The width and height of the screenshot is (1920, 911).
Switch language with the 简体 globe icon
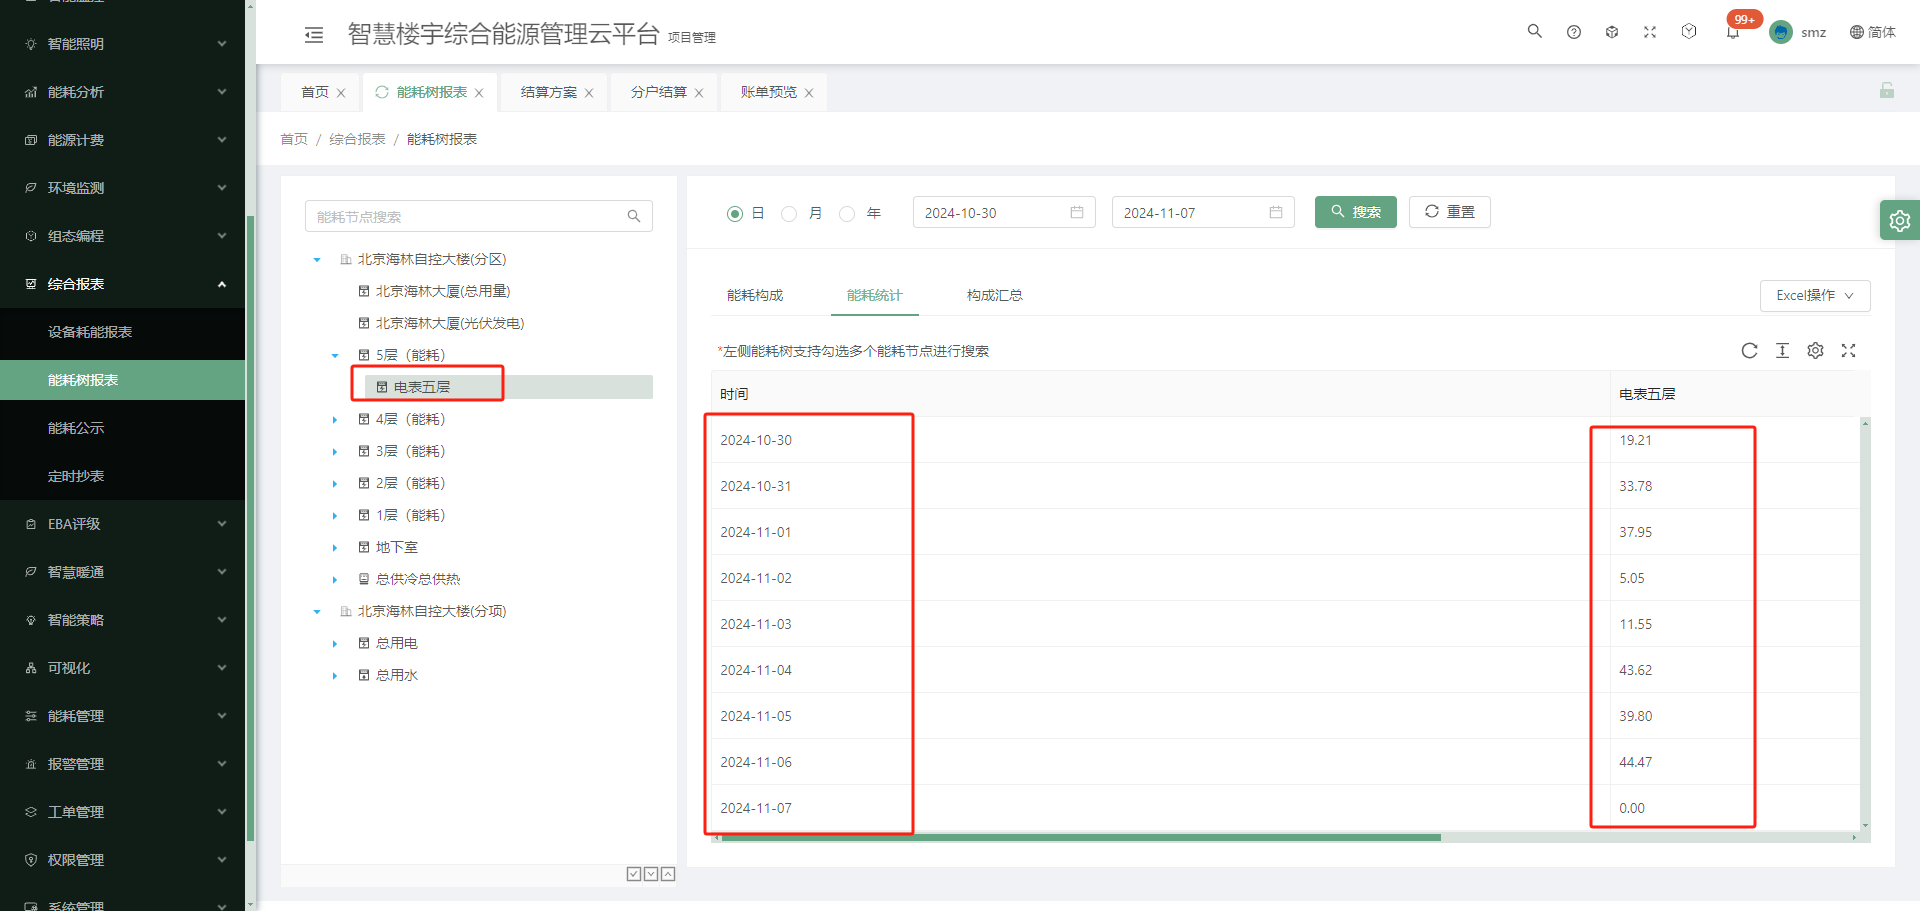tap(1872, 32)
